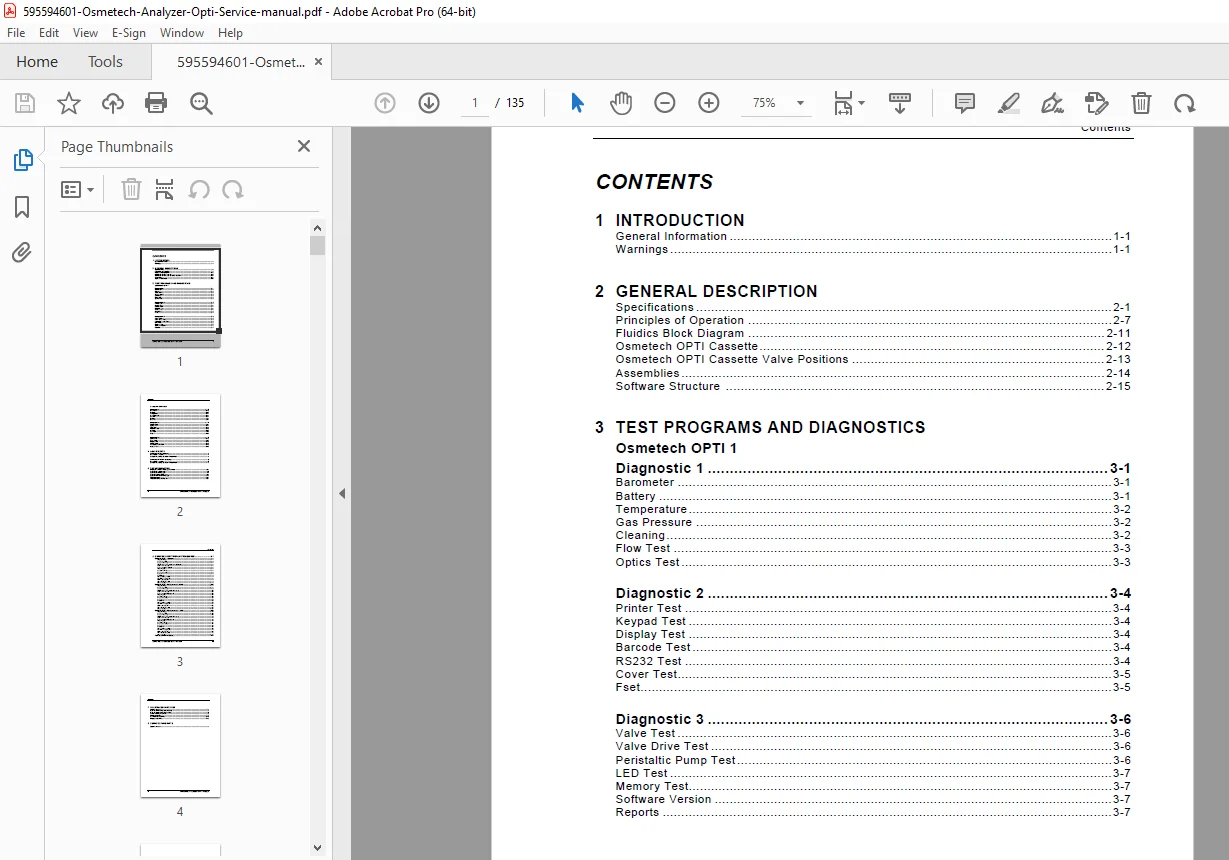Image resolution: width=1229 pixels, height=860 pixels.
Task: Rotate the page with the toolbar rotate icon
Action: [1185, 103]
